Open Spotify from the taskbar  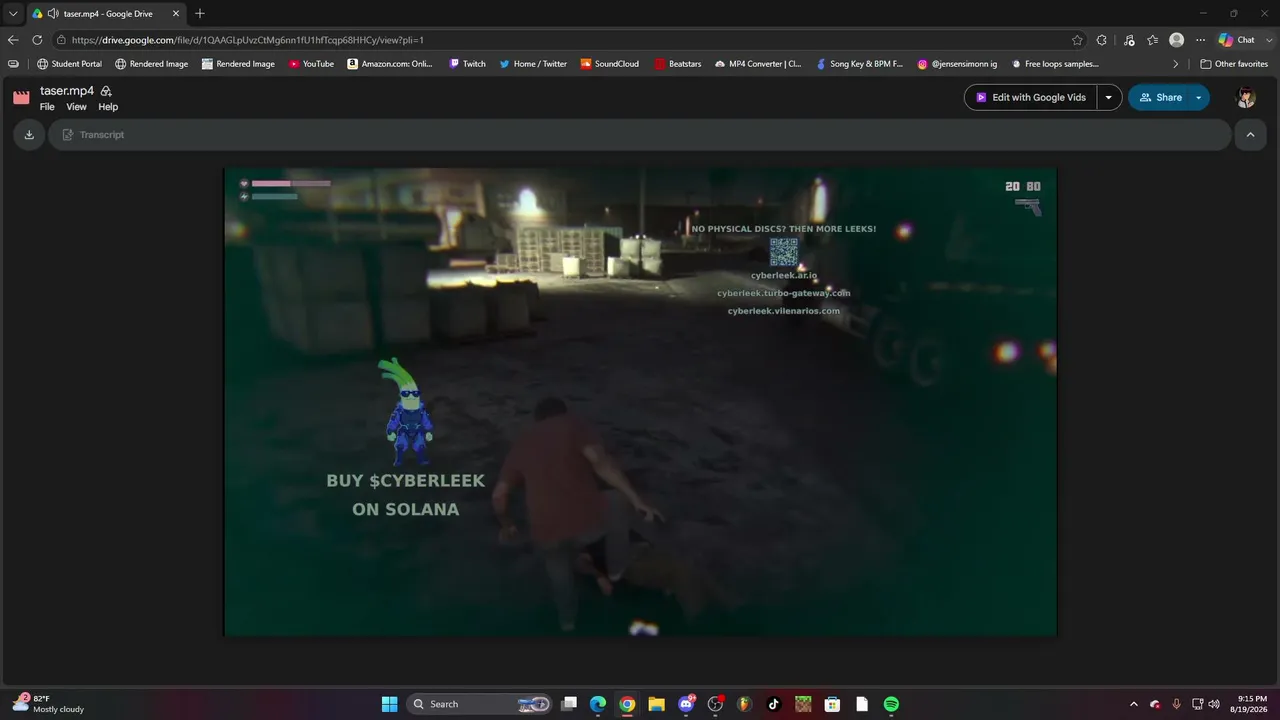pos(891,704)
